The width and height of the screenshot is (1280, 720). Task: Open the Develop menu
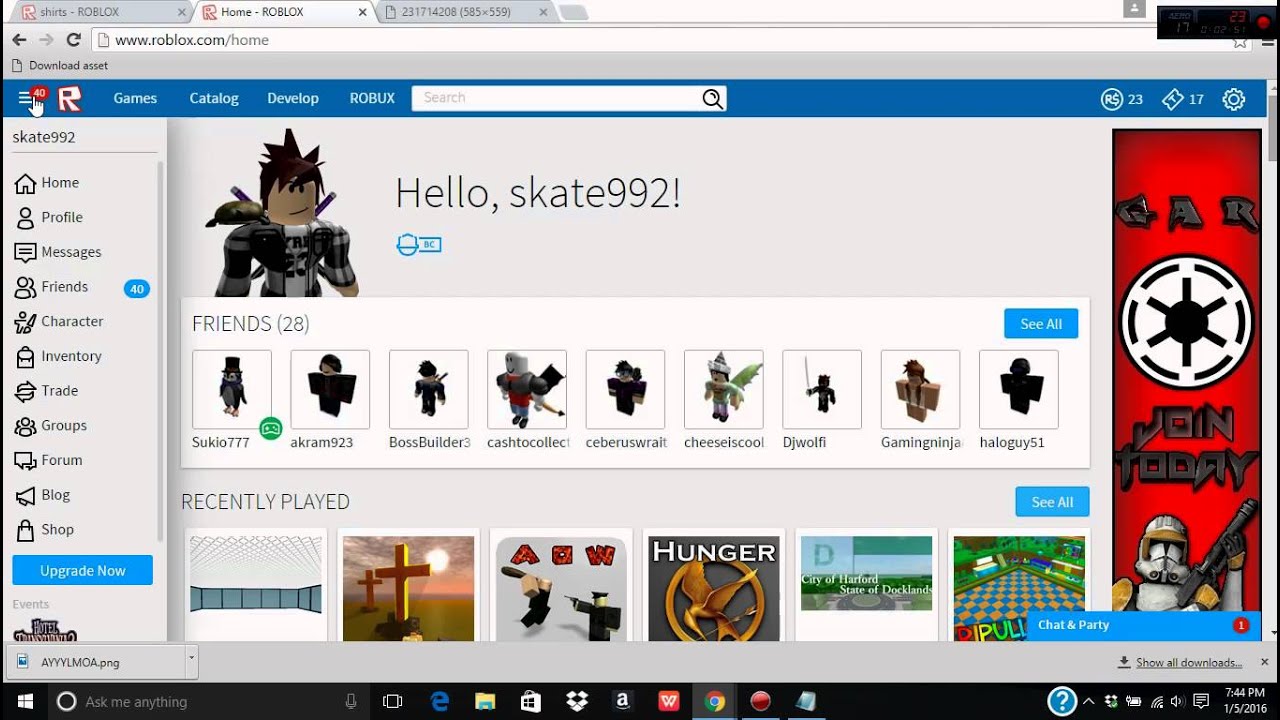pos(293,98)
